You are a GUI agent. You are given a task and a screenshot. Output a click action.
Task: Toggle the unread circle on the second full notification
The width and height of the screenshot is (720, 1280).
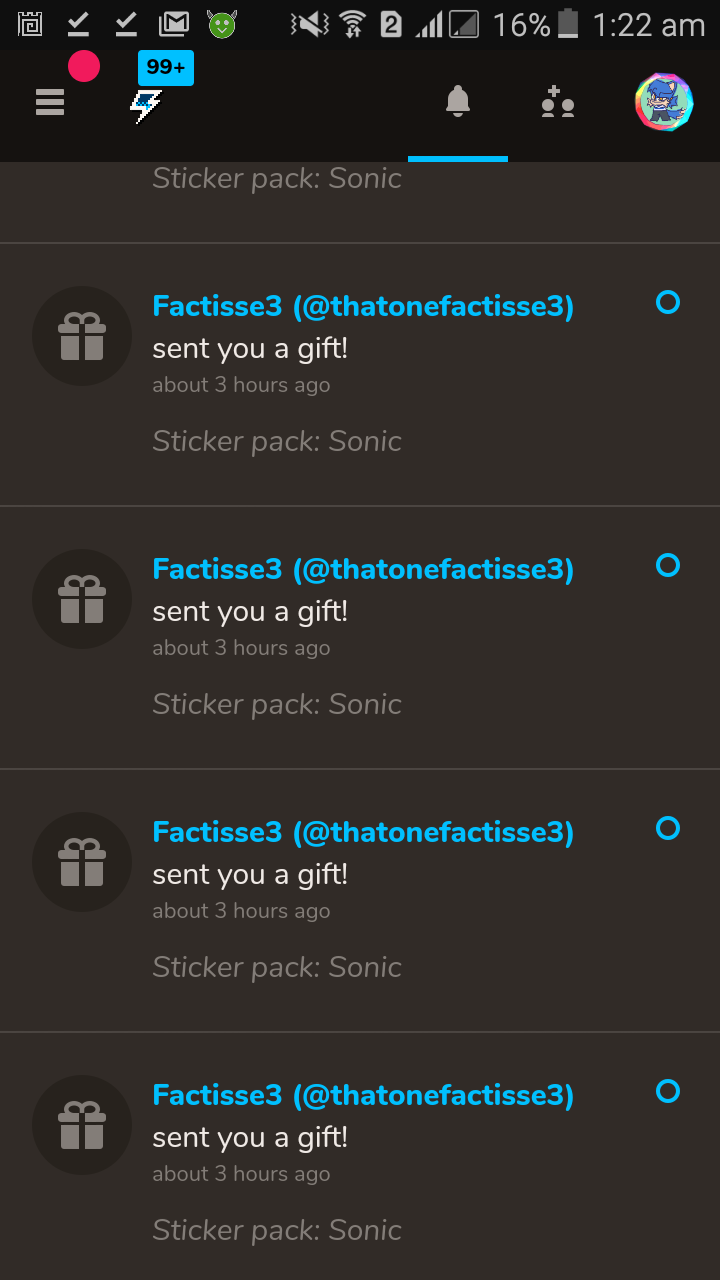click(x=668, y=565)
